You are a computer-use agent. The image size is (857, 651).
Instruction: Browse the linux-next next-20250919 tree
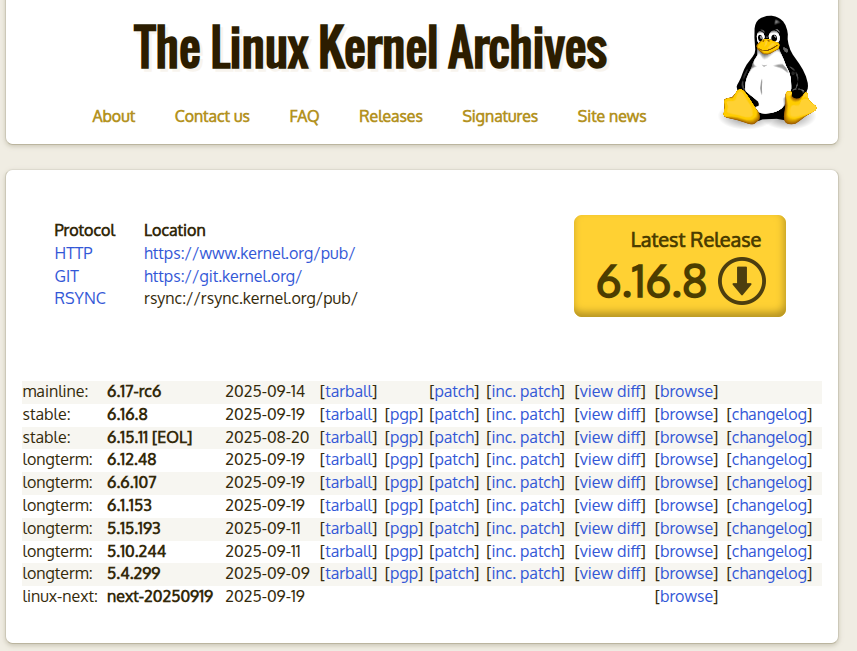coord(686,596)
